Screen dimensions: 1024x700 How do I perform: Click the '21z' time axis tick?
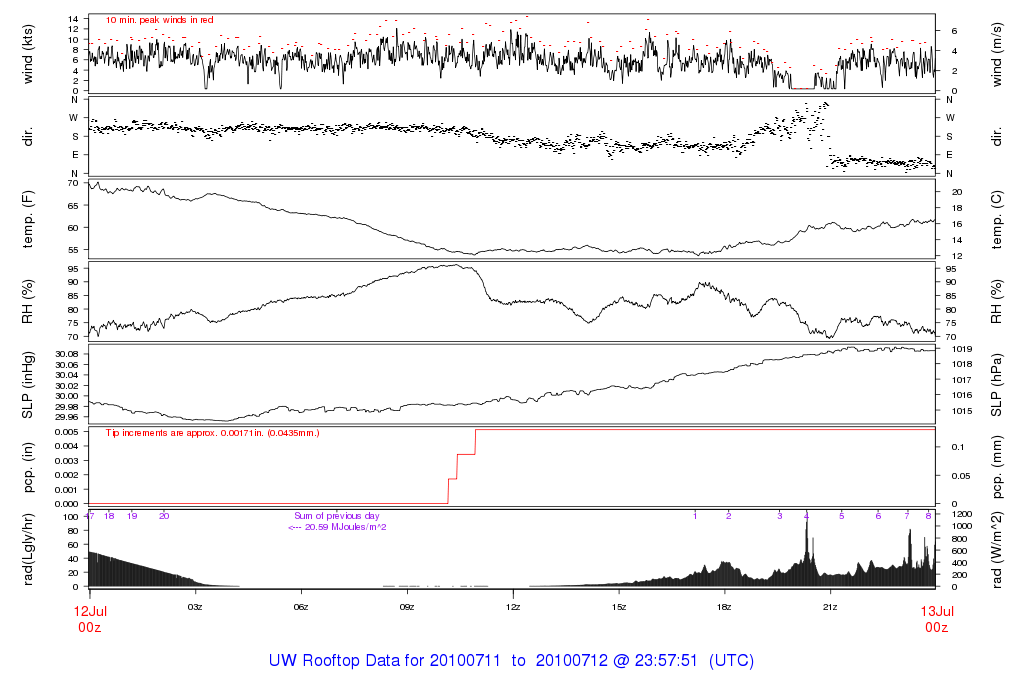[x=829, y=607]
